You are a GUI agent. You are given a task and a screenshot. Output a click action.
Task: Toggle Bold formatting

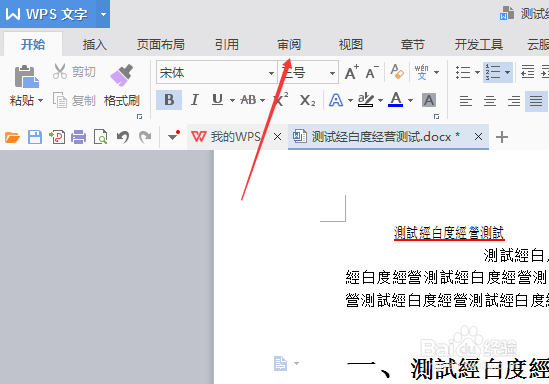coord(169,100)
